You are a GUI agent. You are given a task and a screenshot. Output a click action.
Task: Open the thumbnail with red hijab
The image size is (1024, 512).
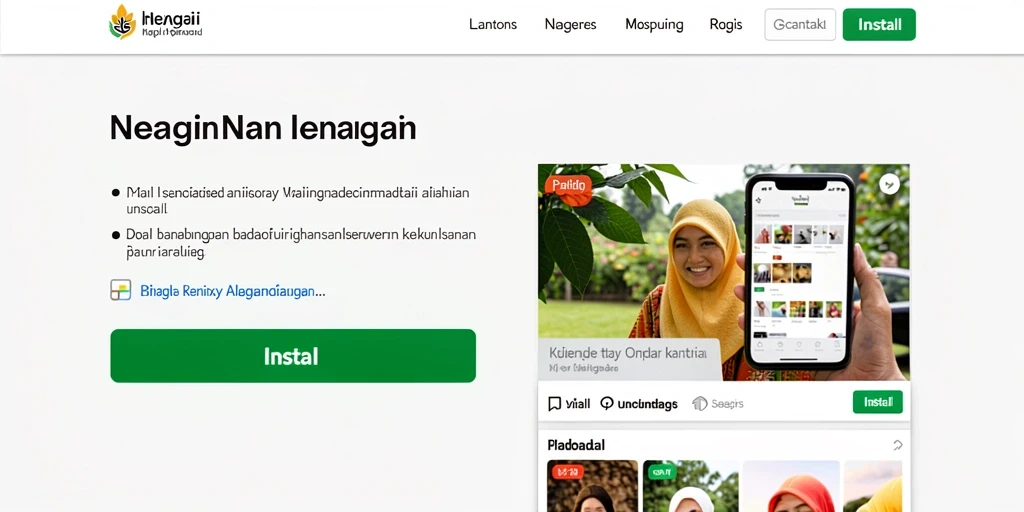tap(792, 486)
